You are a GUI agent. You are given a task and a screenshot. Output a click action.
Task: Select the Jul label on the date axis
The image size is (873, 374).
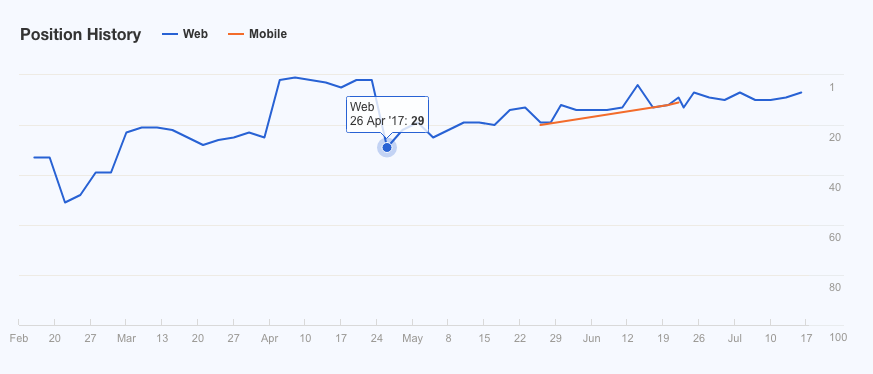[735, 338]
